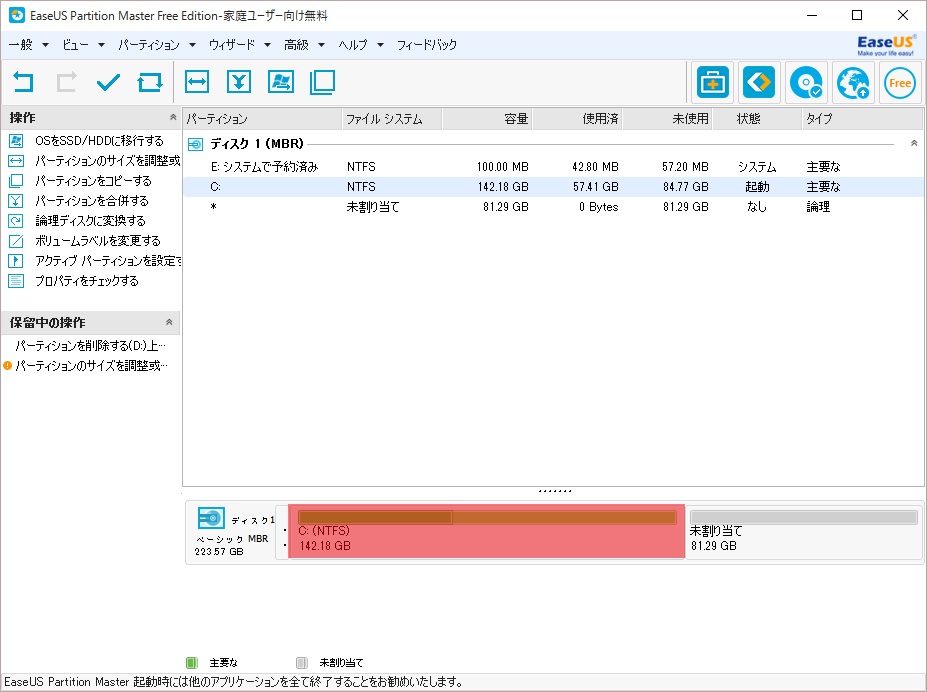Select the C: (NTFS) block in disk map
The height and width of the screenshot is (692, 927).
pyautogui.click(x=487, y=531)
